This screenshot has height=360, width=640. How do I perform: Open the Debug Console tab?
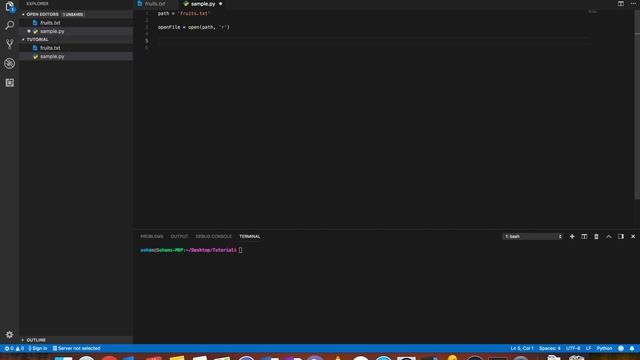coord(213,236)
